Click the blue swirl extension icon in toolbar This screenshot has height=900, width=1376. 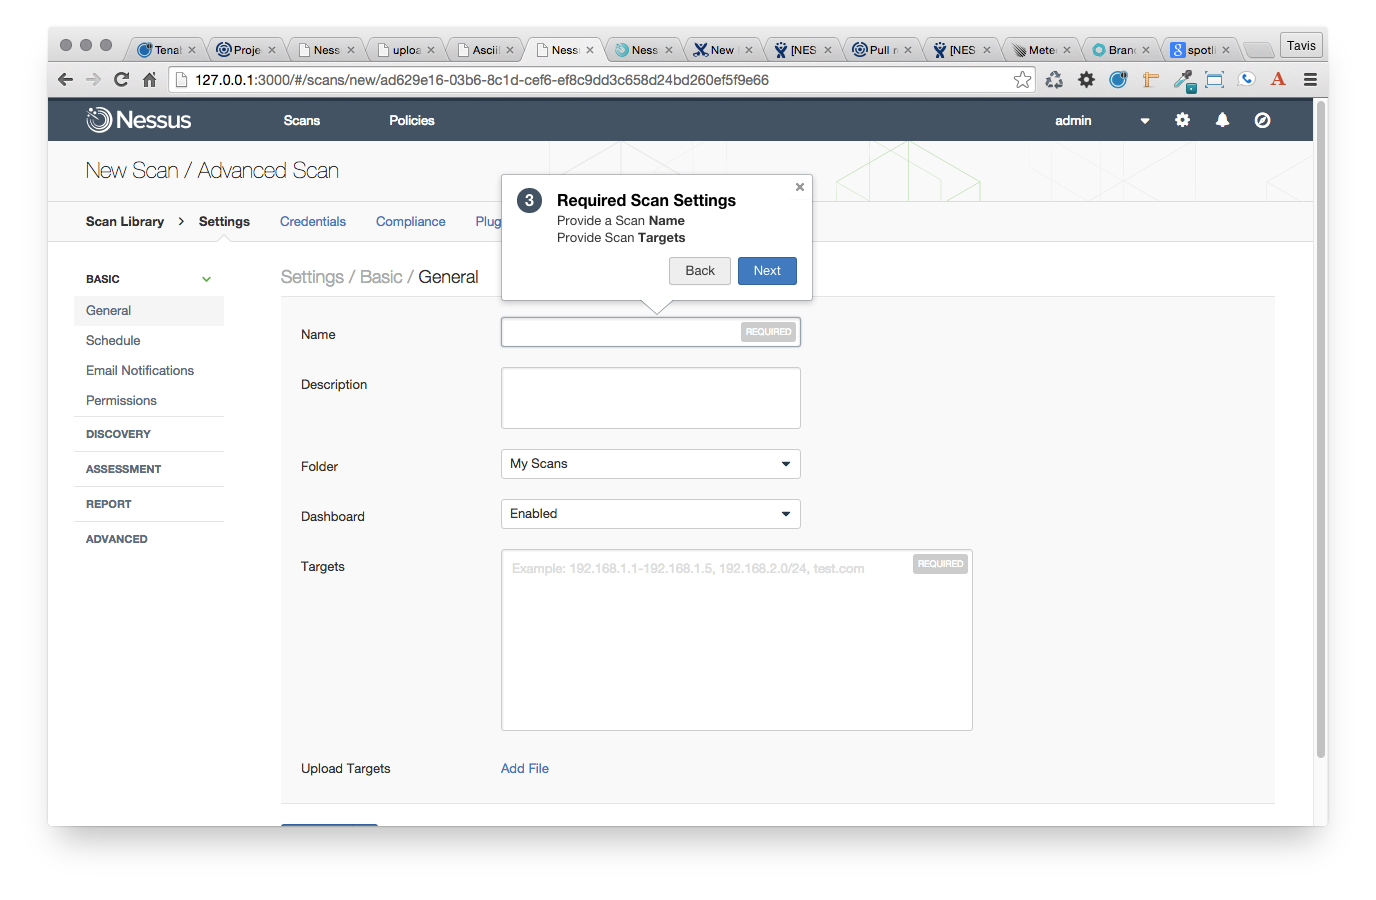coord(1118,80)
